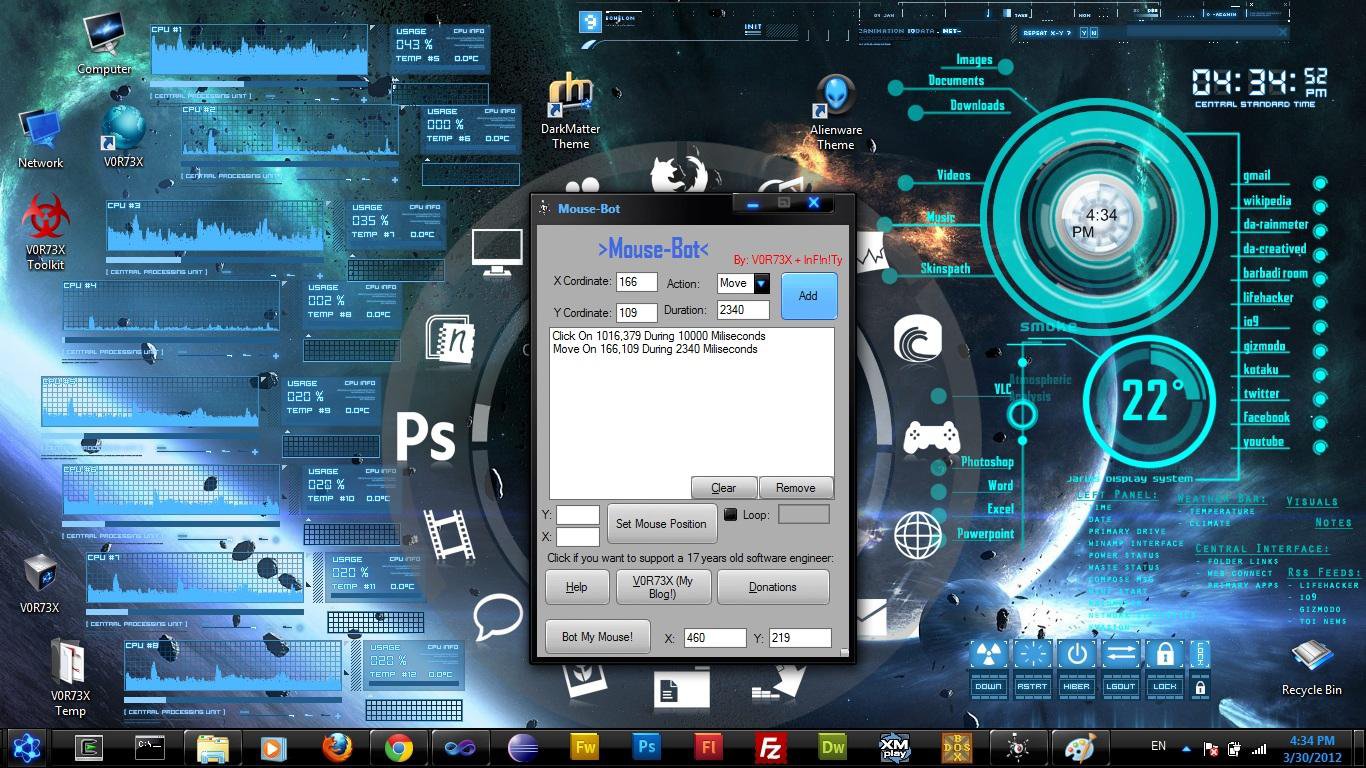The height and width of the screenshot is (768, 1366).
Task: Open the youtube link in sidebar
Action: (x=1263, y=442)
